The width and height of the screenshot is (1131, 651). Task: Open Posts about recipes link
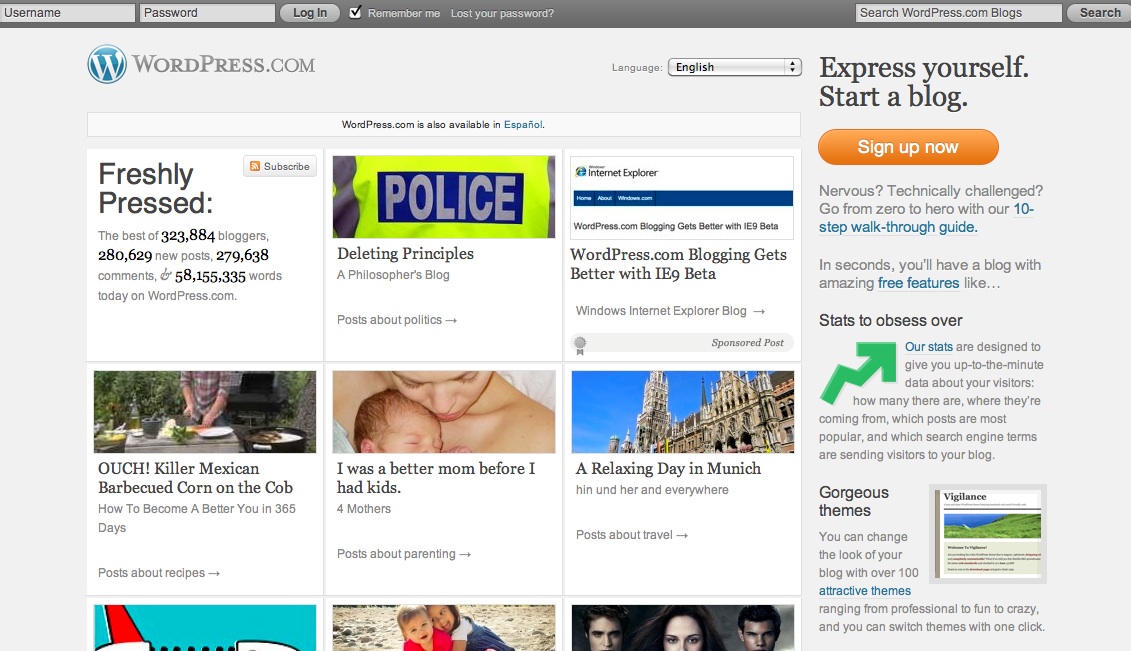click(x=159, y=572)
